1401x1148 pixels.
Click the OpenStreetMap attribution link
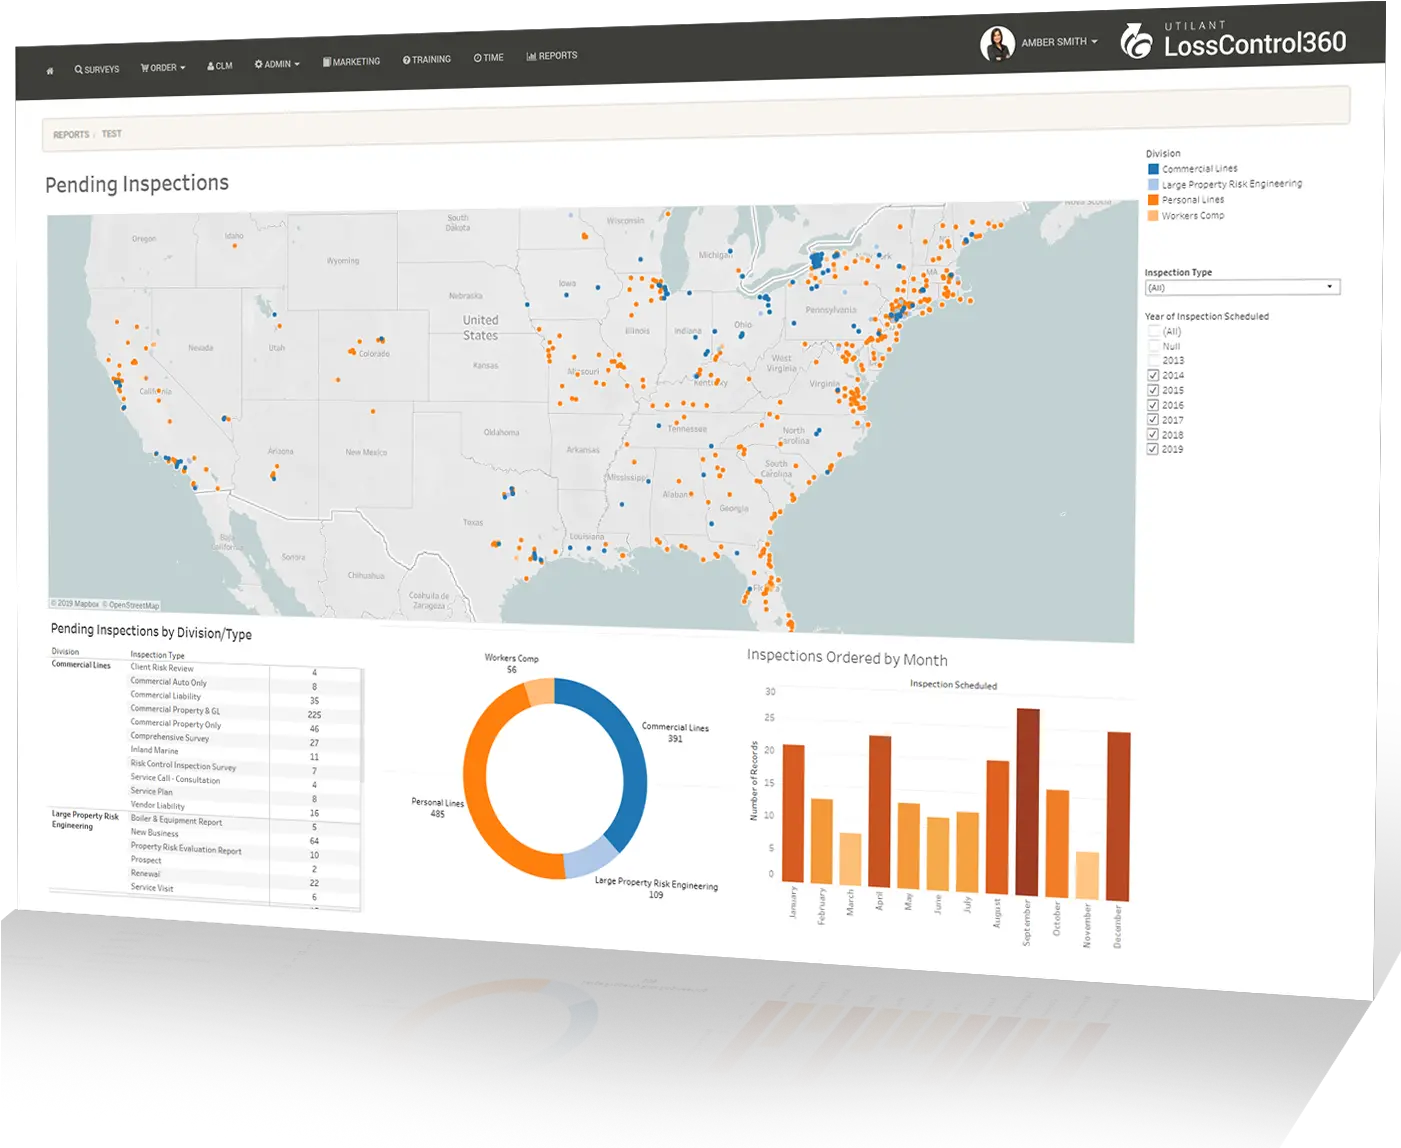134,605
